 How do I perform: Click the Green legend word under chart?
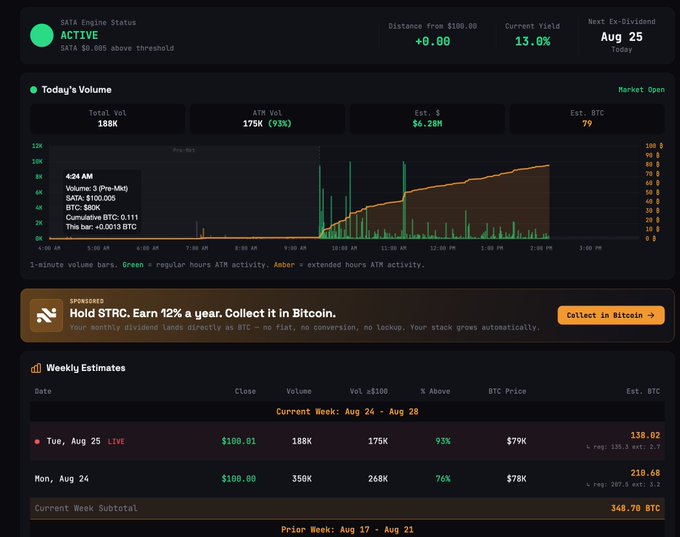point(133,265)
